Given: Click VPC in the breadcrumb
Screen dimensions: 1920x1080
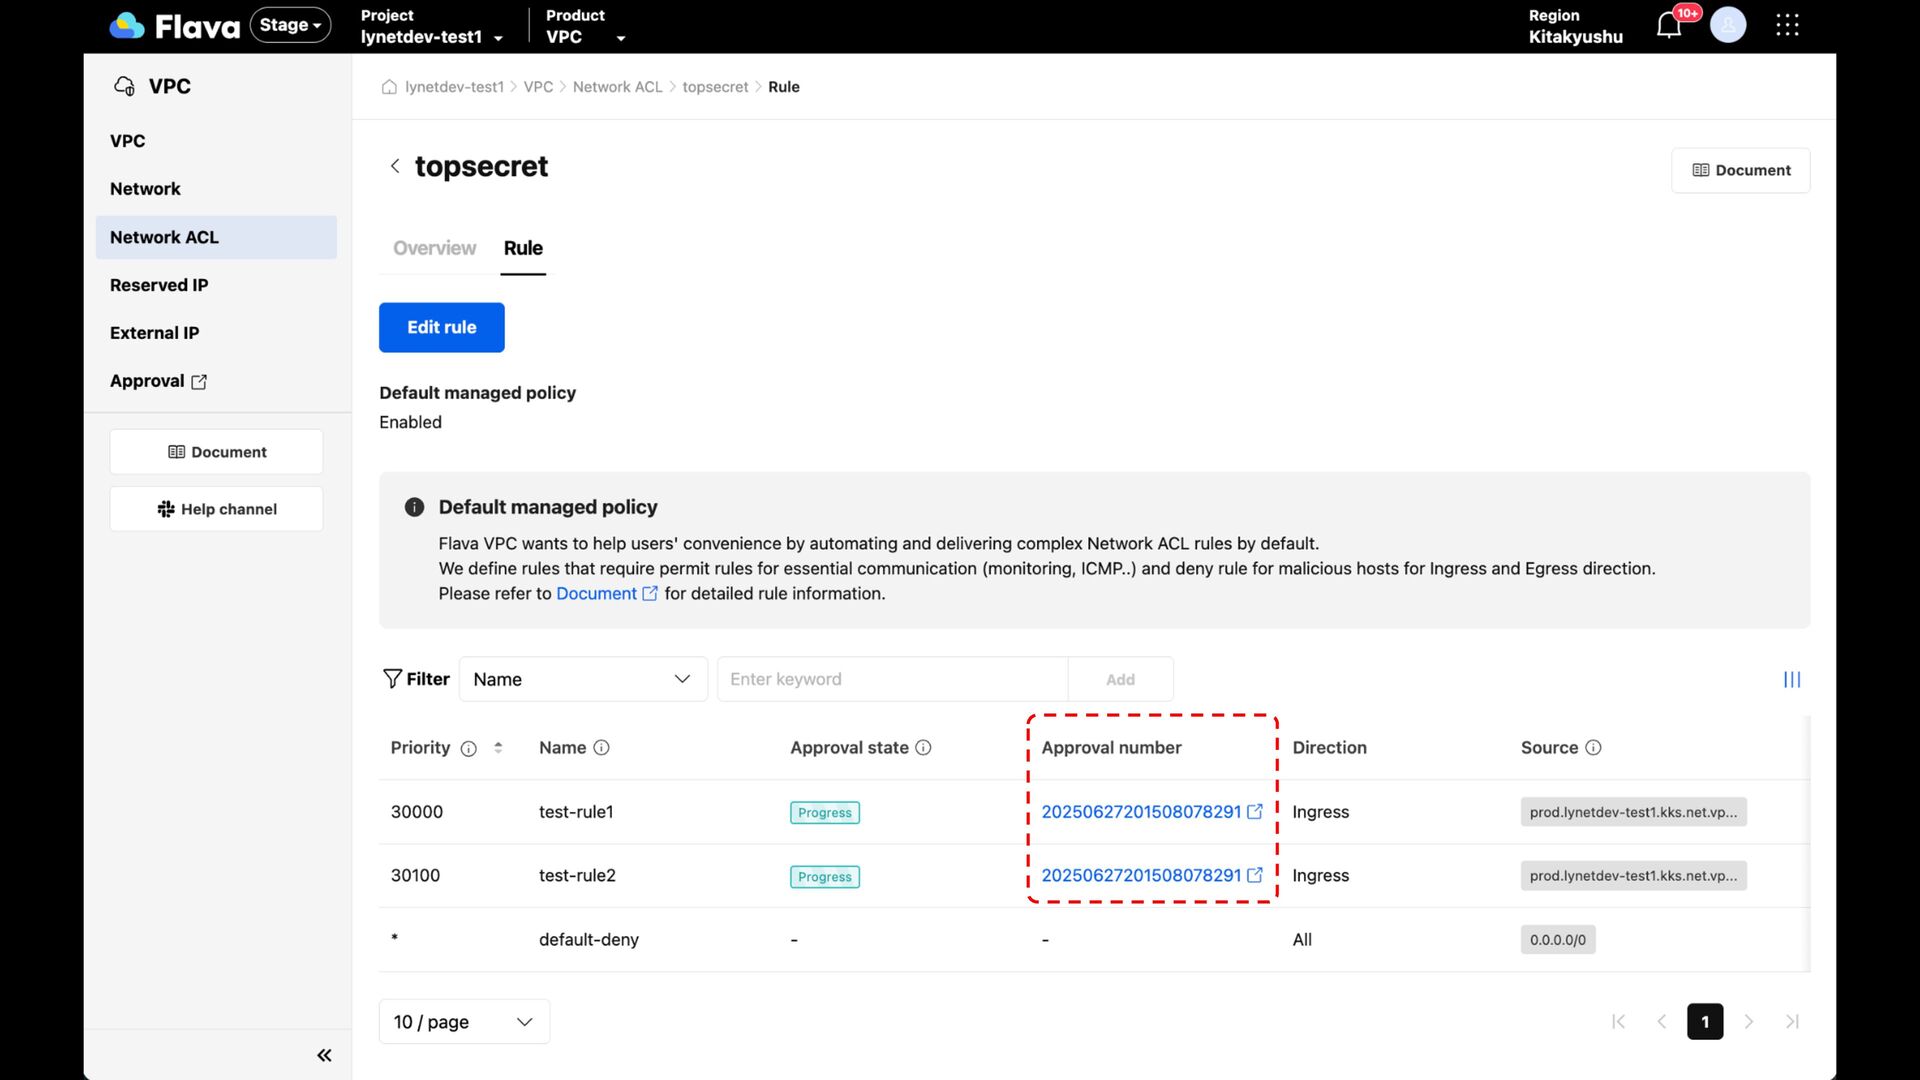Looking at the screenshot, I should [x=538, y=87].
